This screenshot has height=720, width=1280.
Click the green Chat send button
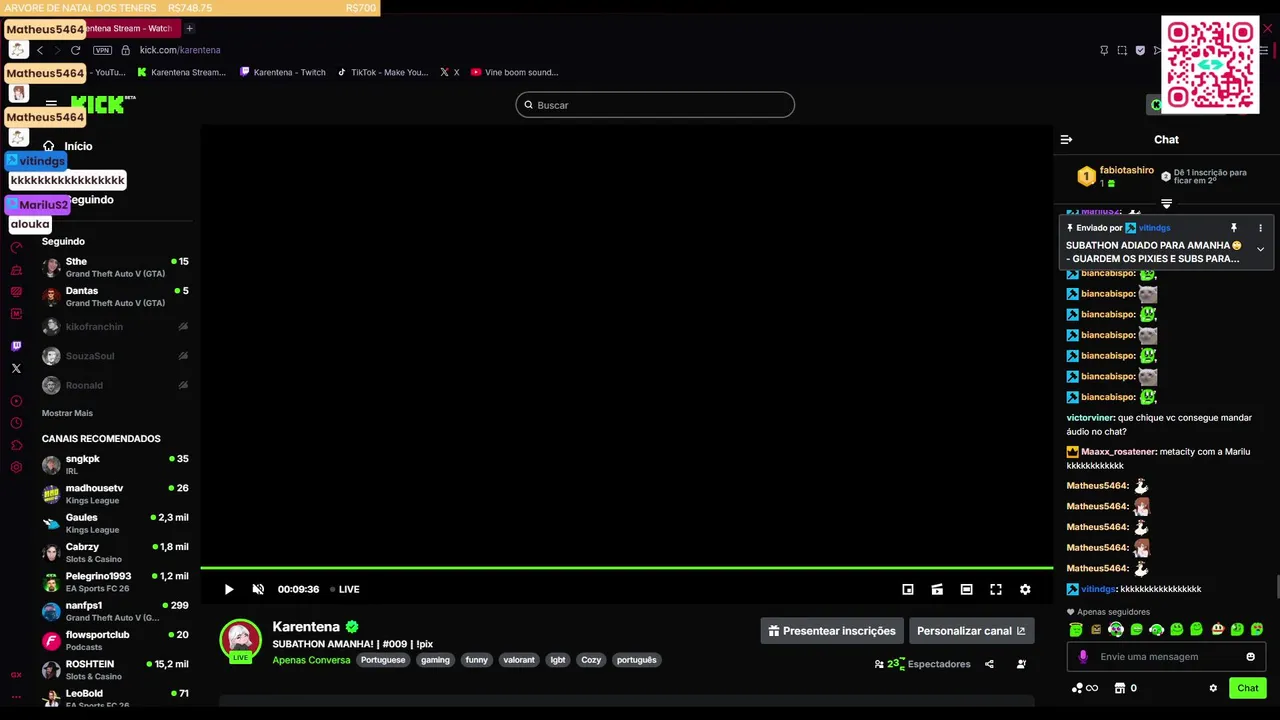[x=1248, y=688]
